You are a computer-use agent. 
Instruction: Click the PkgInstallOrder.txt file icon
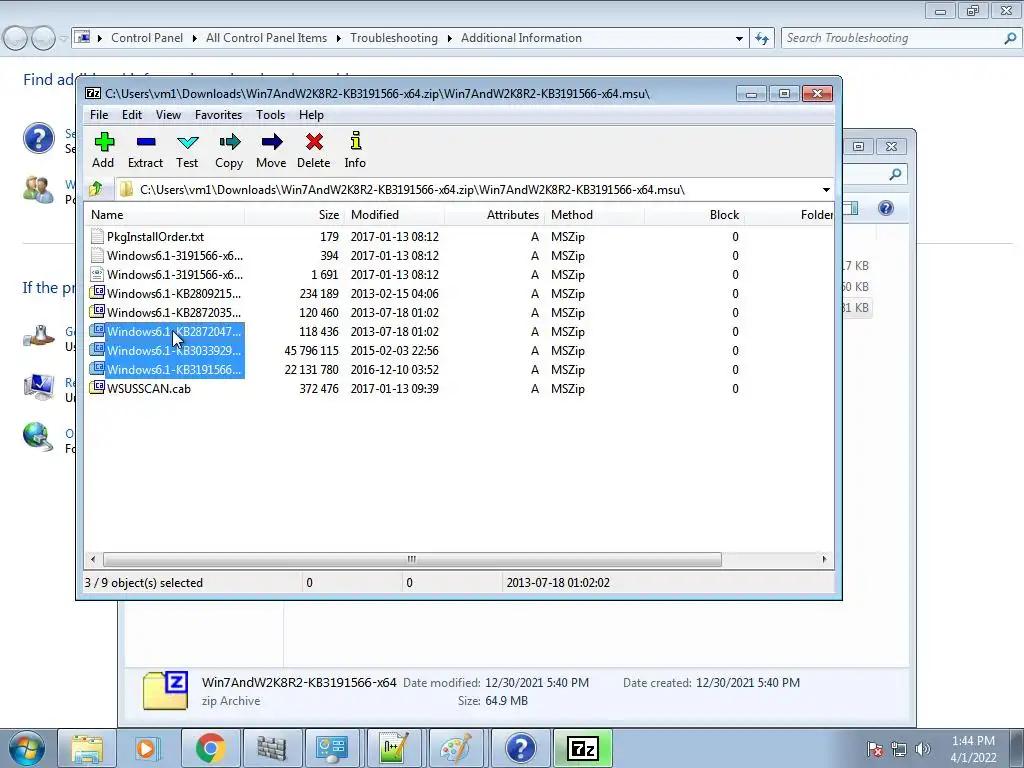point(97,236)
